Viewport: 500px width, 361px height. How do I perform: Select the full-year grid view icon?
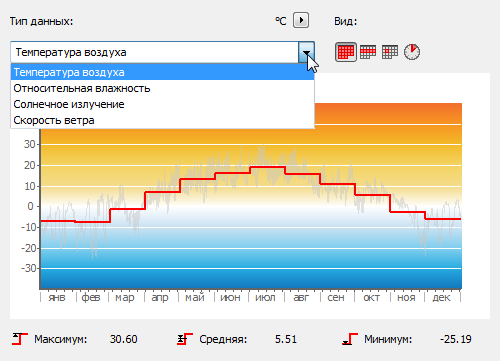click(x=346, y=52)
